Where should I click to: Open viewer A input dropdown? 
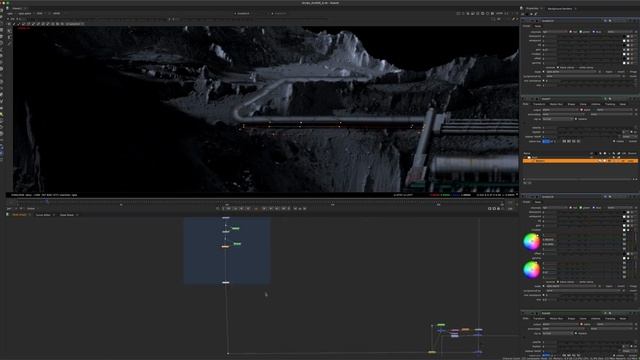pos(245,13)
